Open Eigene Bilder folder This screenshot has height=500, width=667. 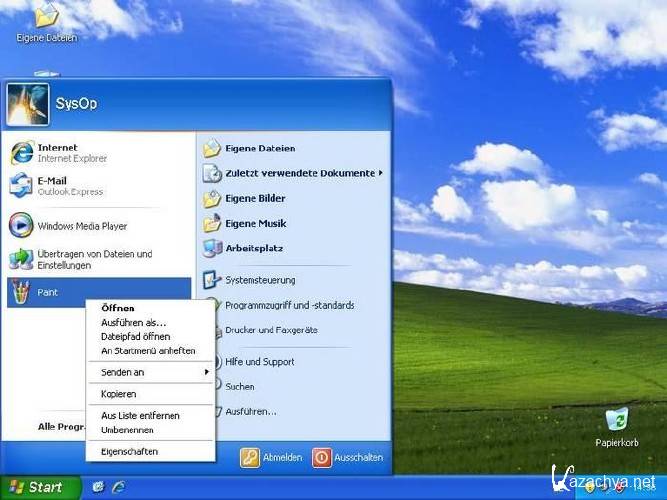254,198
